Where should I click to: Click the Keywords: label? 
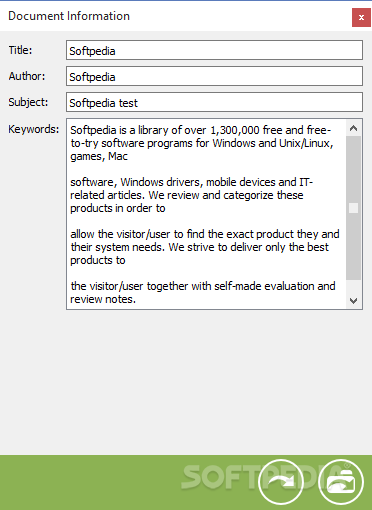coord(33,129)
